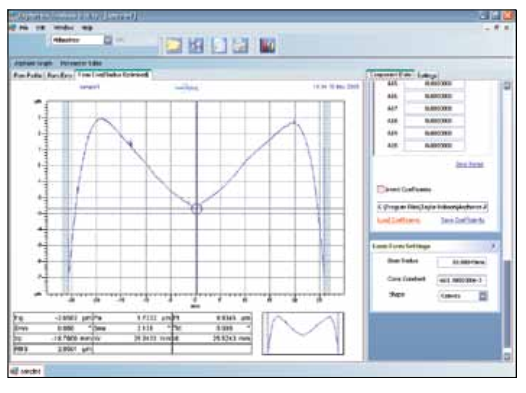Click the Base Radius input field
The width and height of the screenshot is (526, 393).
point(462,262)
